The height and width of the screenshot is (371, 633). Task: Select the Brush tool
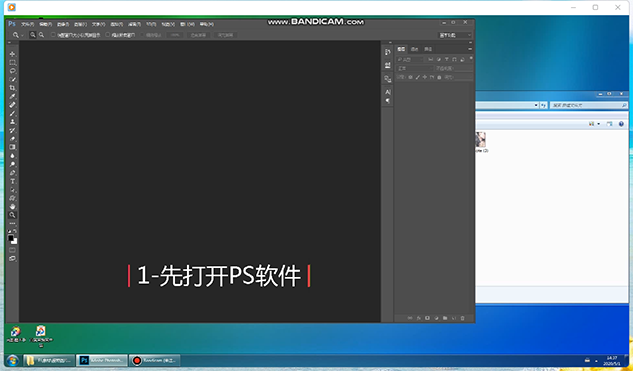click(x=12, y=113)
